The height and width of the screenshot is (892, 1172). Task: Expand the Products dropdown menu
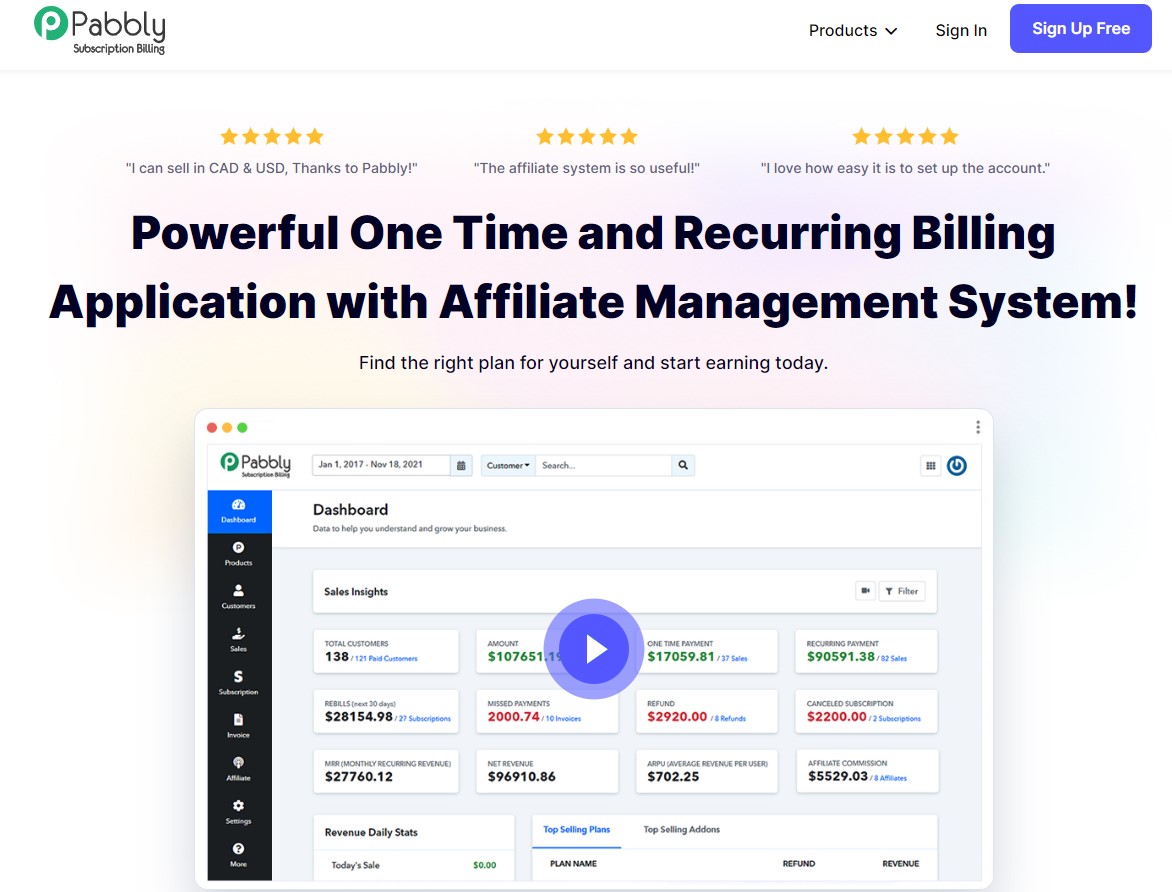click(853, 31)
